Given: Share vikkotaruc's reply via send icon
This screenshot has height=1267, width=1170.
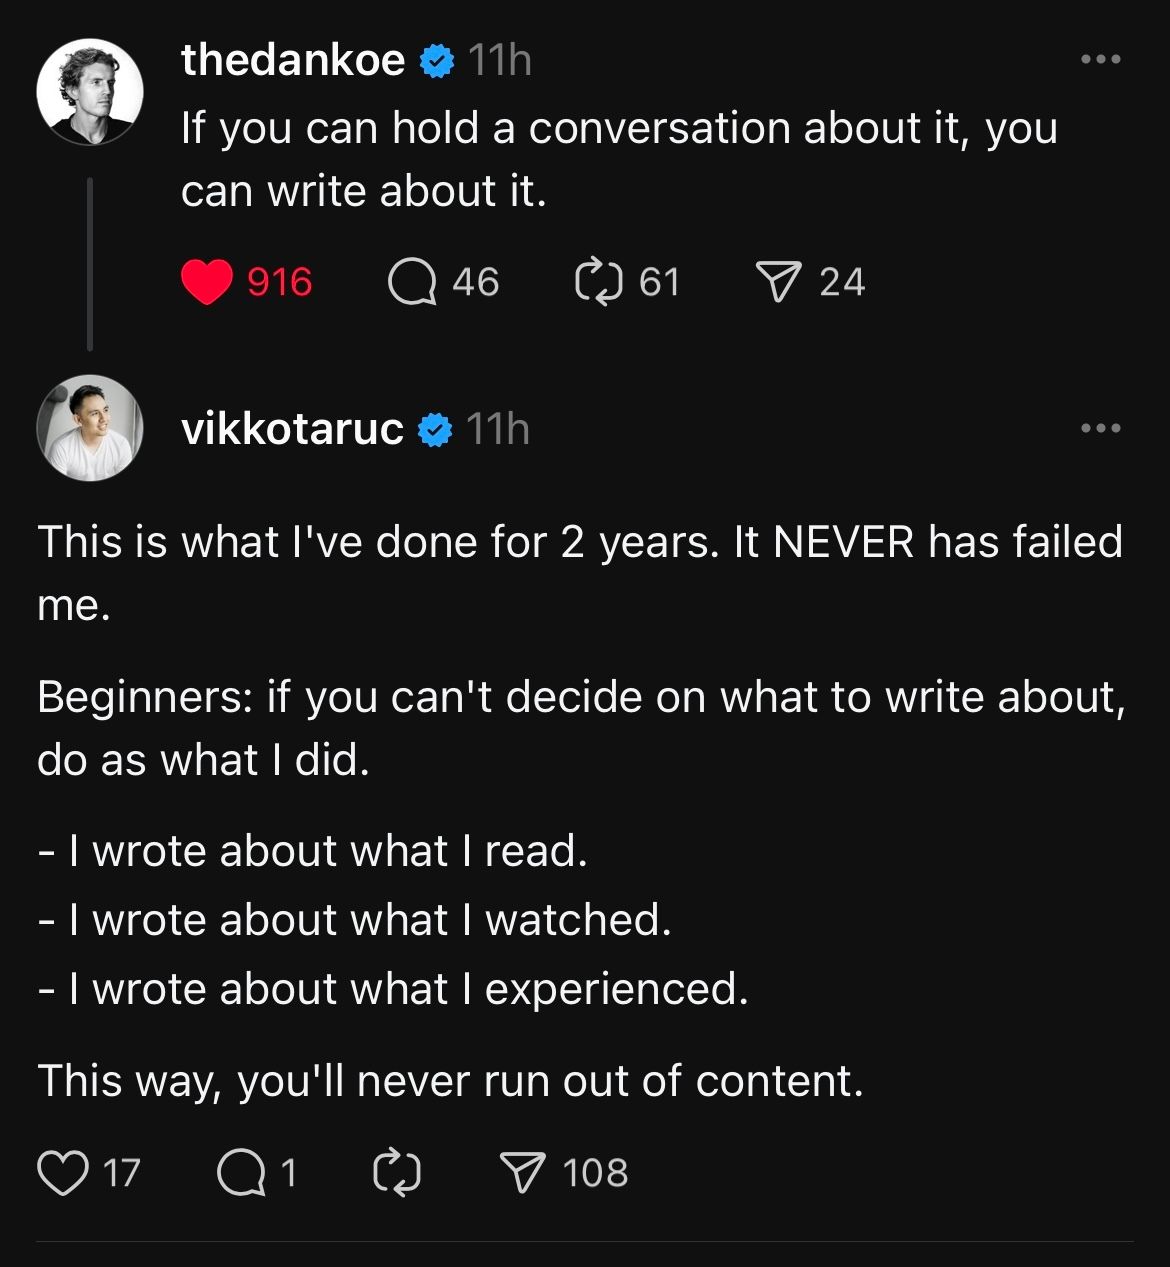Looking at the screenshot, I should [521, 1172].
